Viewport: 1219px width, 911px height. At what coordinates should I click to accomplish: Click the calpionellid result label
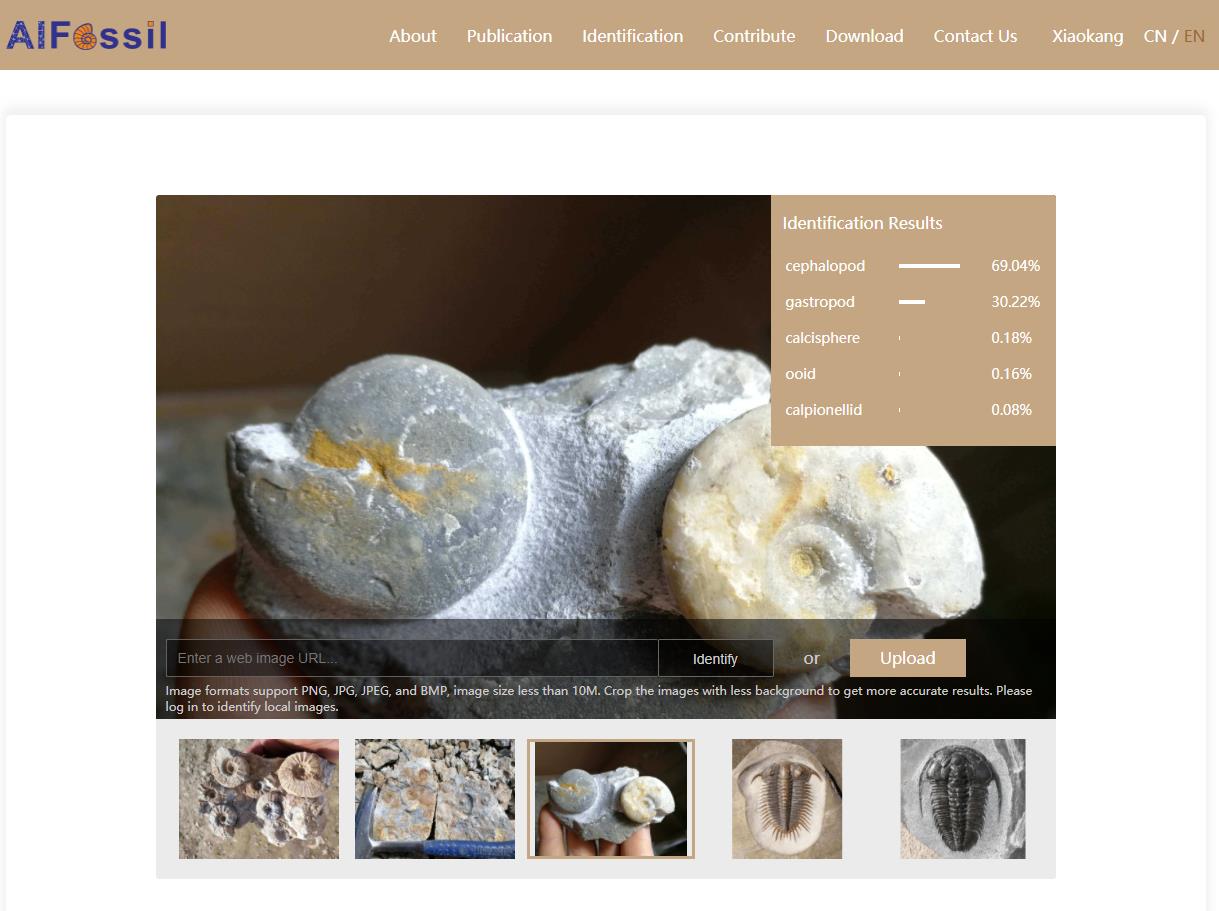823,410
